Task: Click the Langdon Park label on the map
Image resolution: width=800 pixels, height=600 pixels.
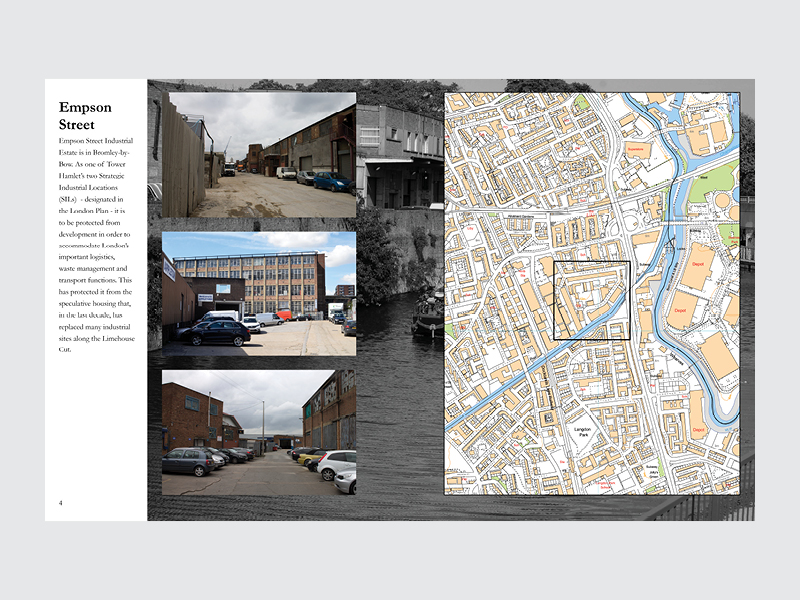Action: (x=581, y=431)
